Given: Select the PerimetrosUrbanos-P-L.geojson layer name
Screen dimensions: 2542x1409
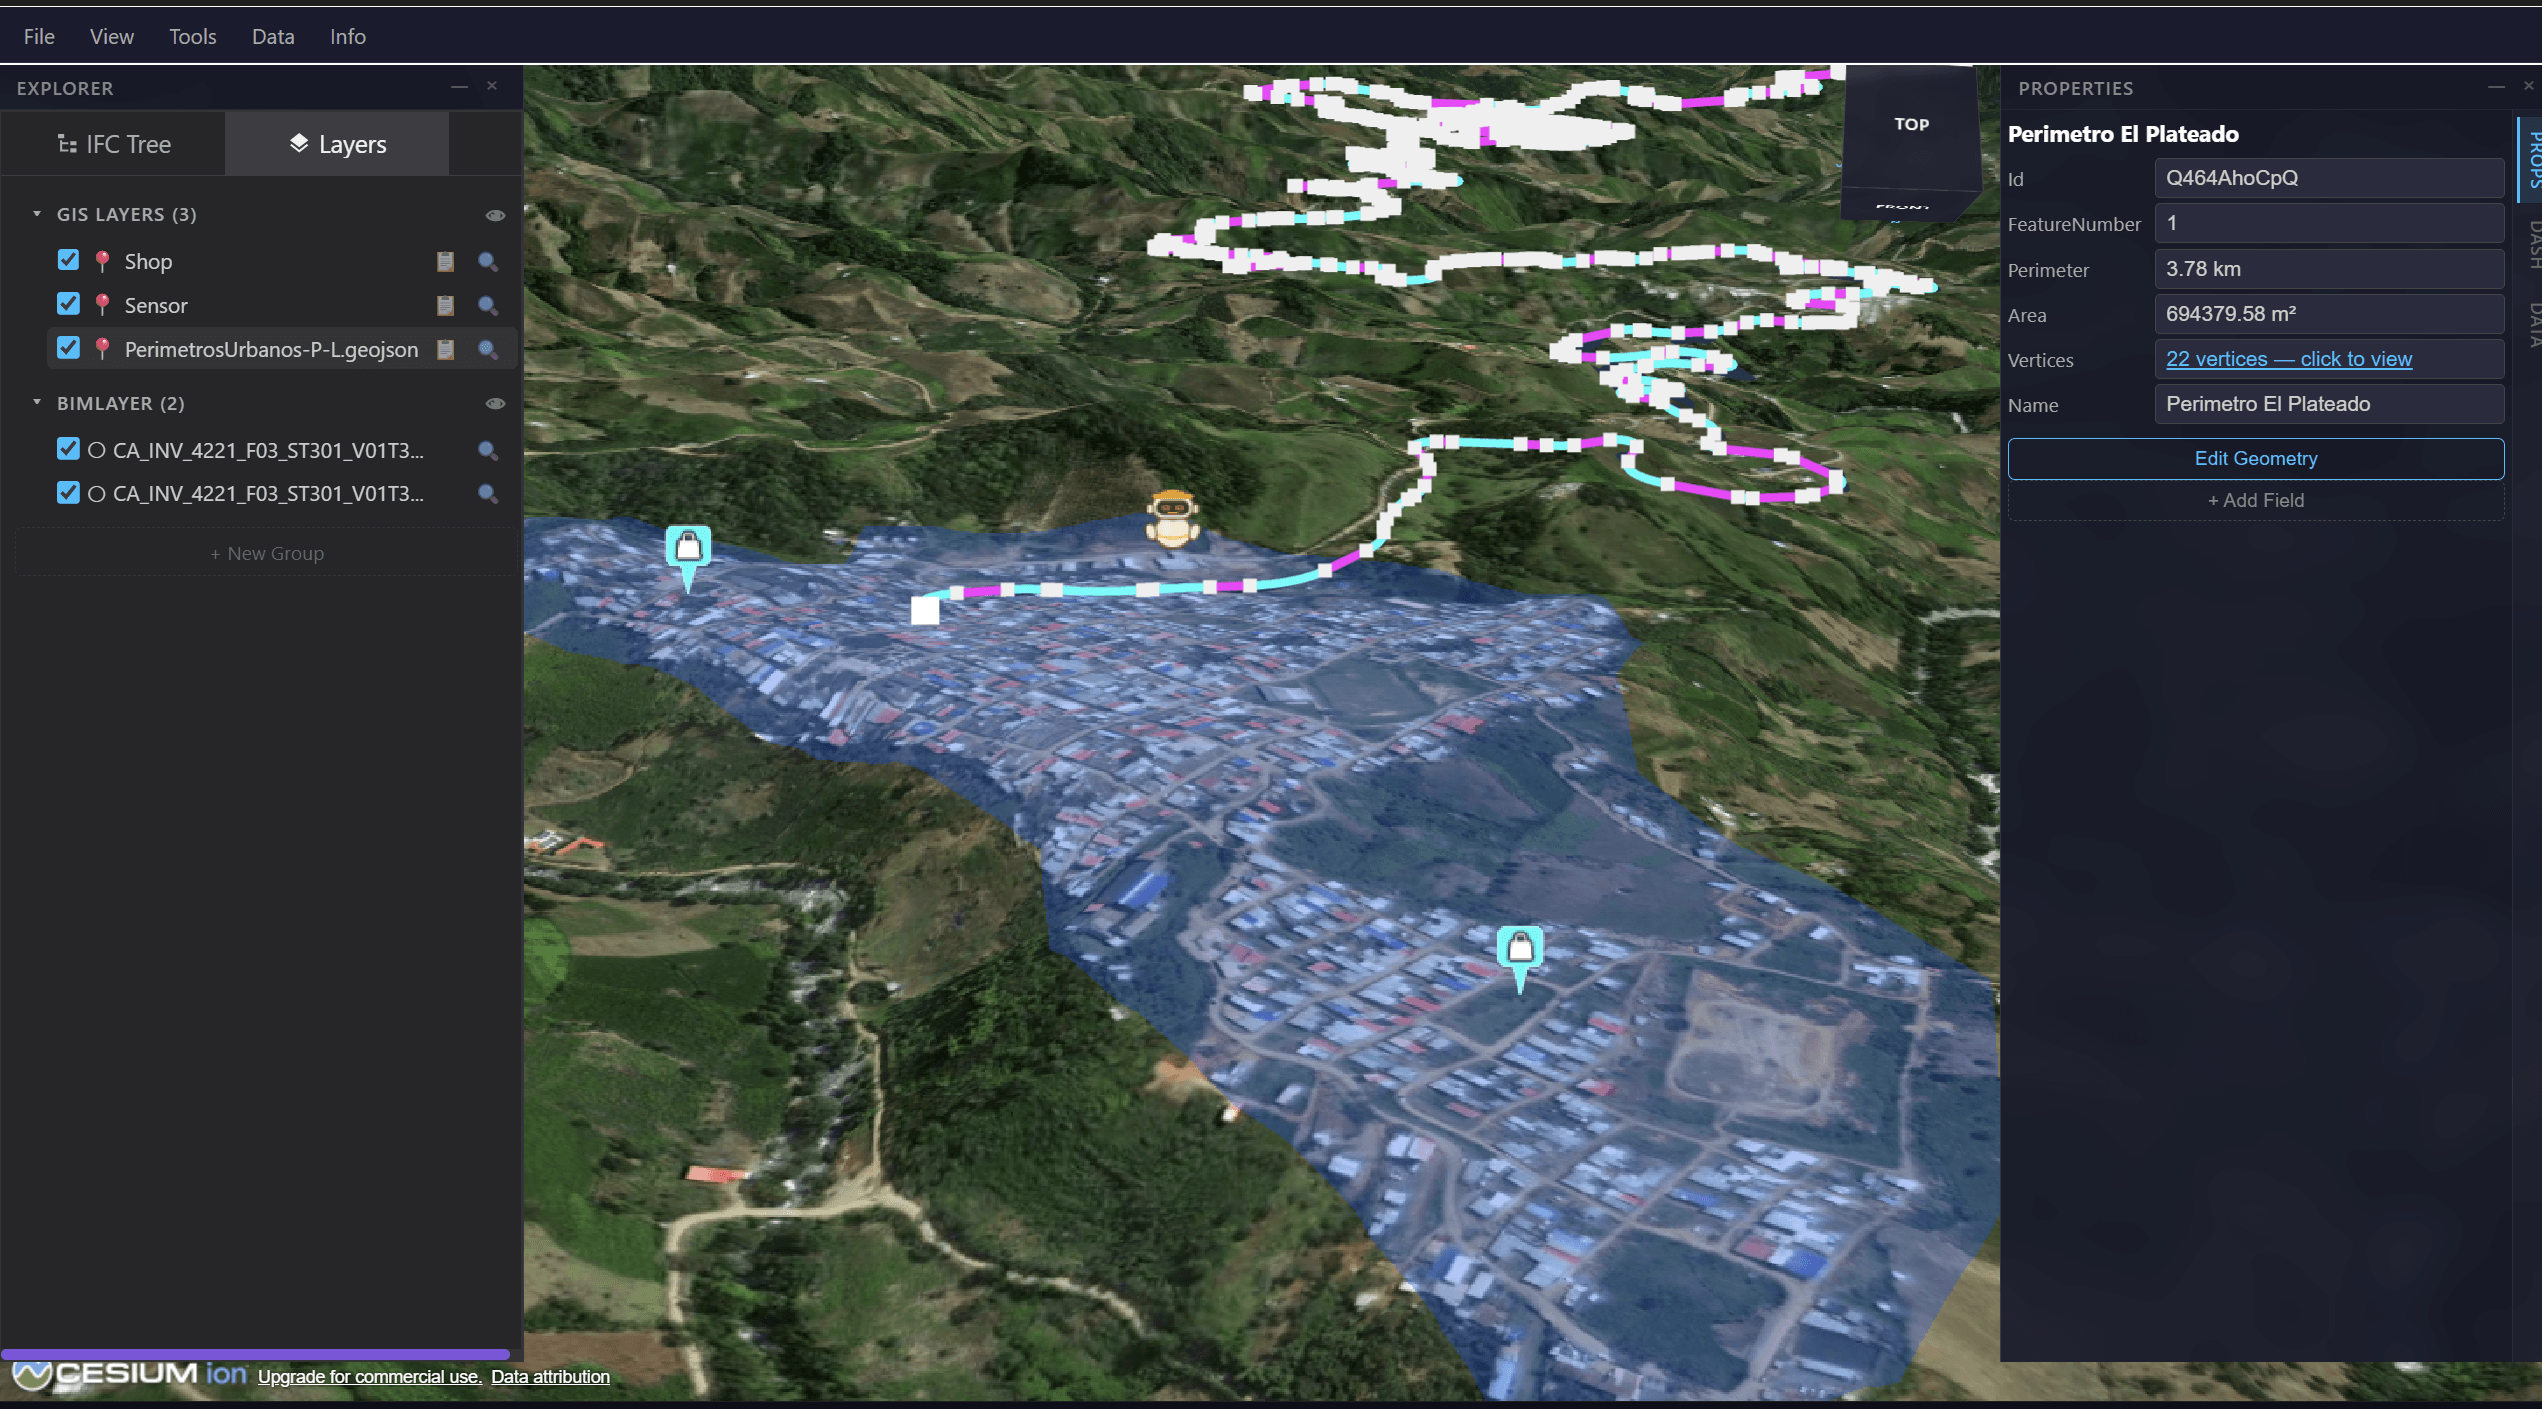Looking at the screenshot, I should (x=271, y=349).
